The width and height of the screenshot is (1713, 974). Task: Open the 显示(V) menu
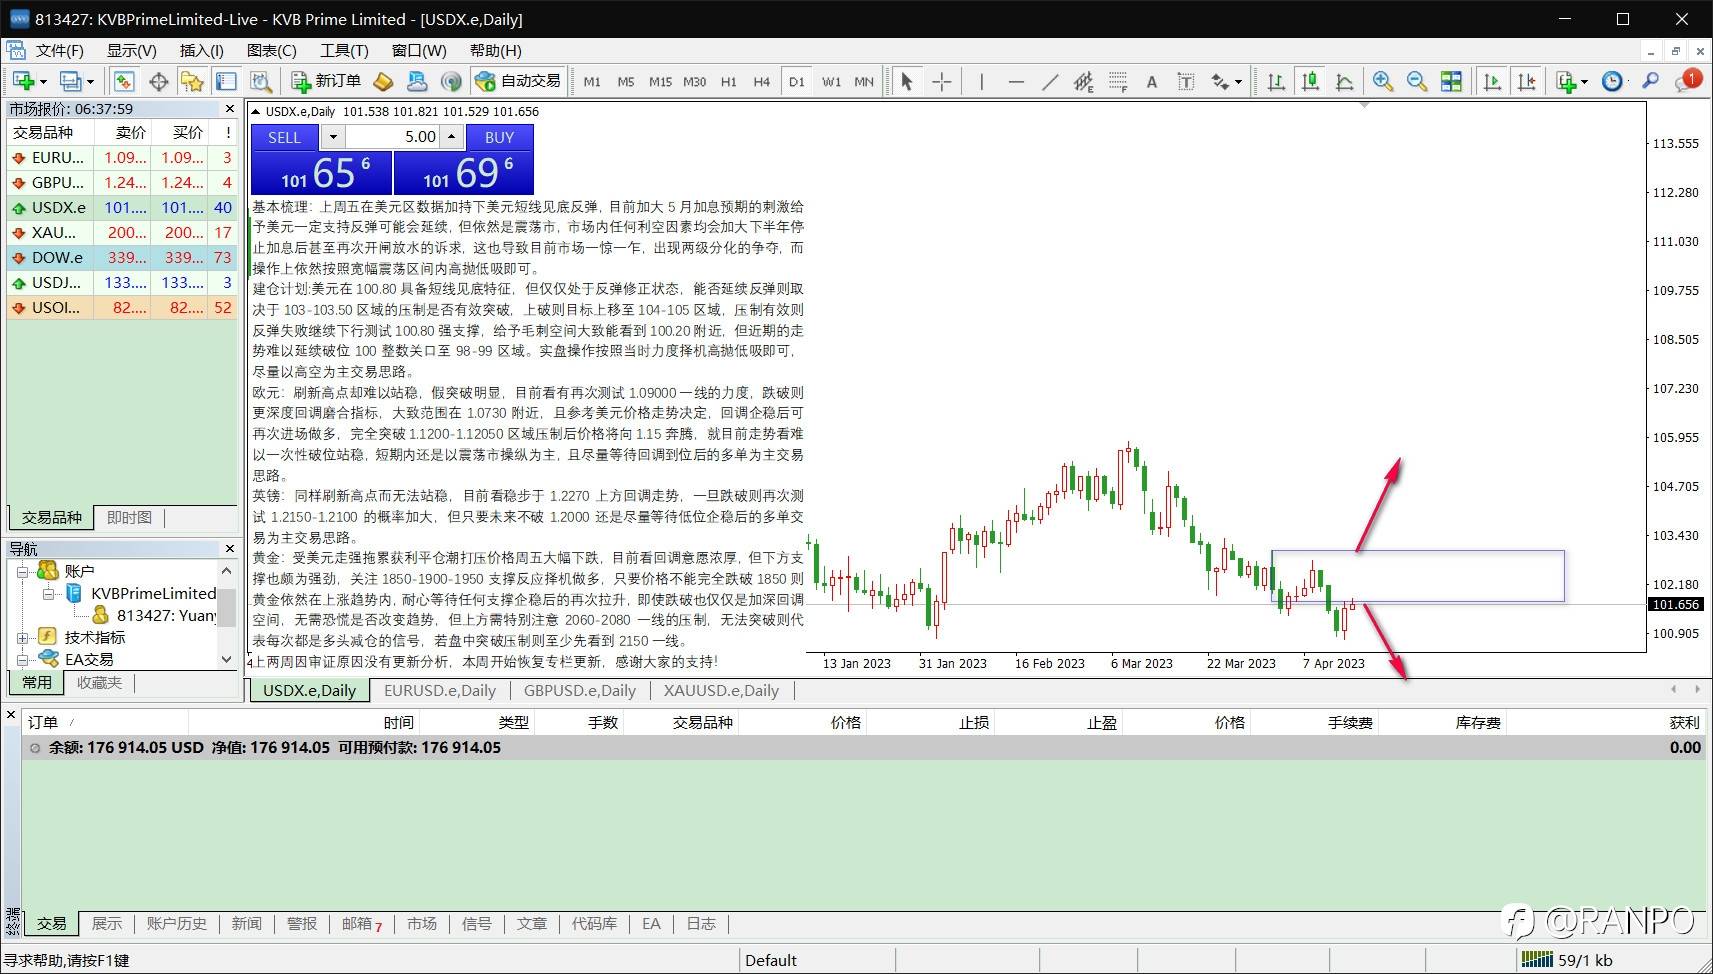(x=132, y=50)
